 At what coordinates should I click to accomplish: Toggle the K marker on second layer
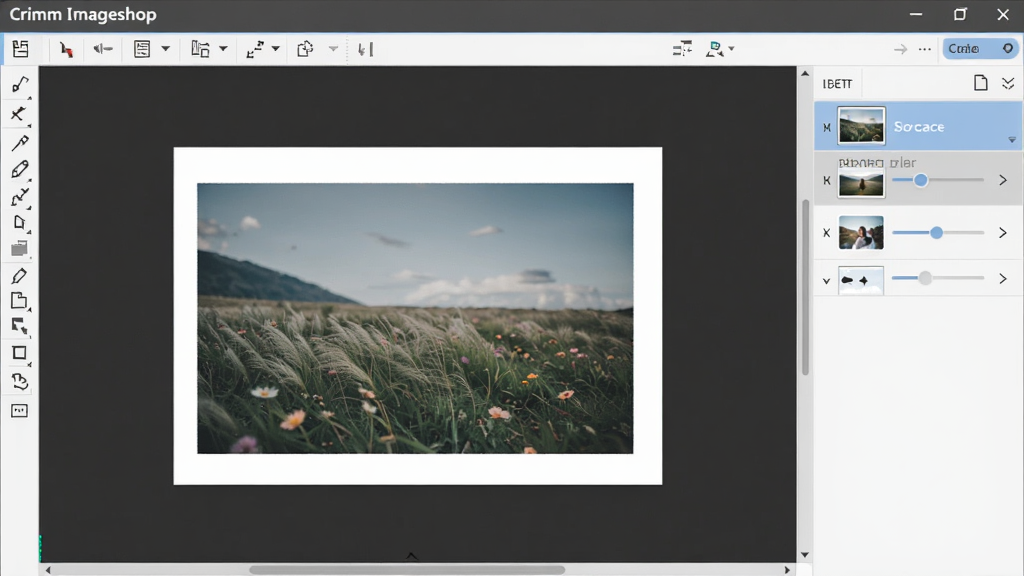[827, 180]
